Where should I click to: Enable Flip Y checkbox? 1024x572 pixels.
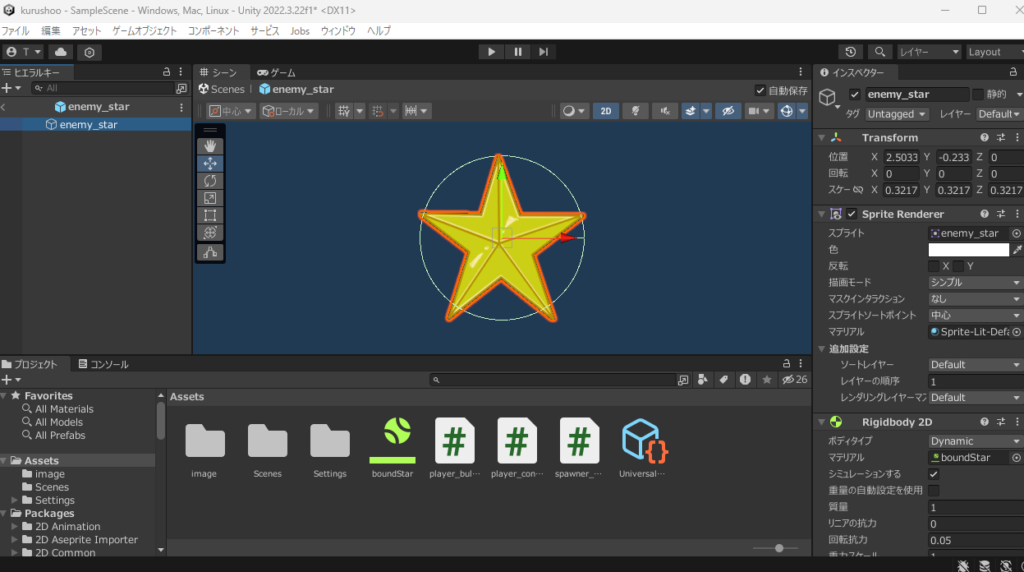958,266
